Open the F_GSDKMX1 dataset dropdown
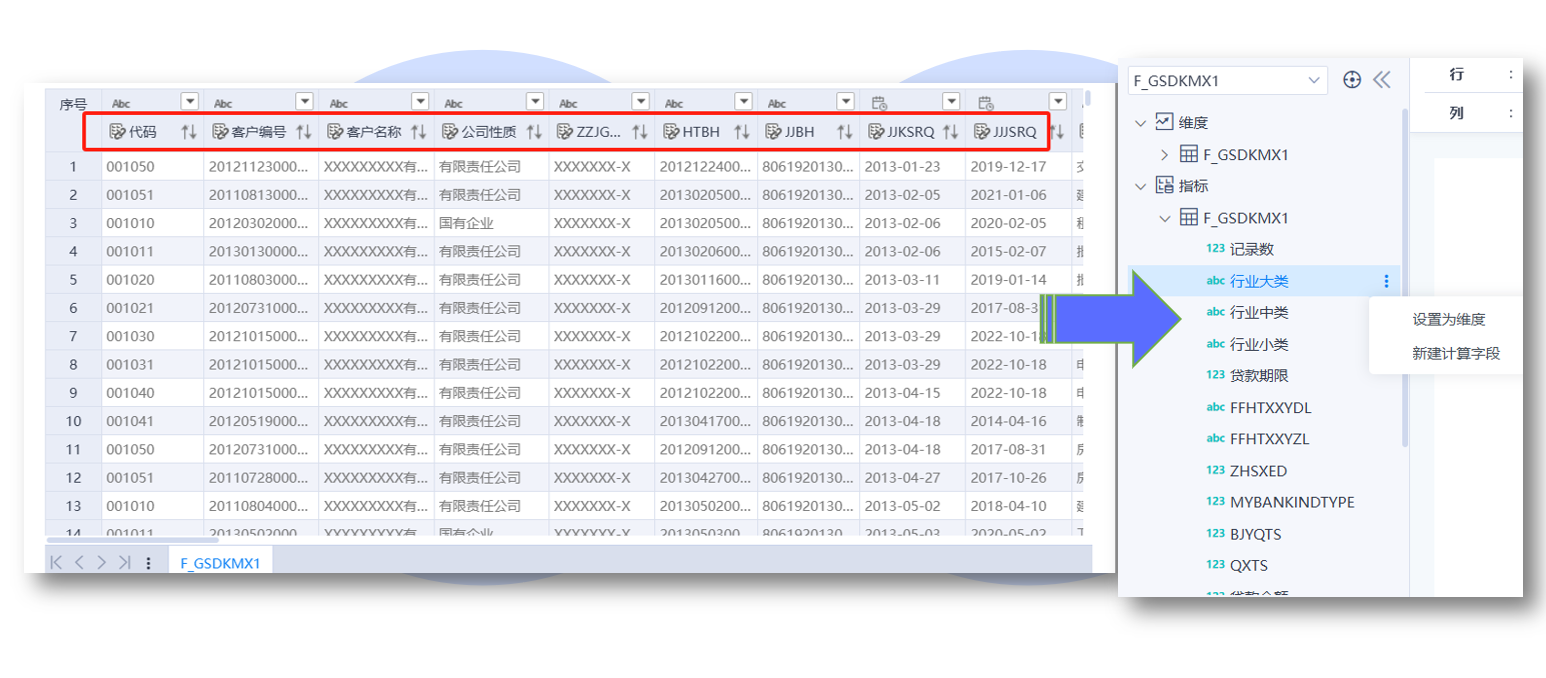Screen dimensions: 1546x678 coord(1313,80)
